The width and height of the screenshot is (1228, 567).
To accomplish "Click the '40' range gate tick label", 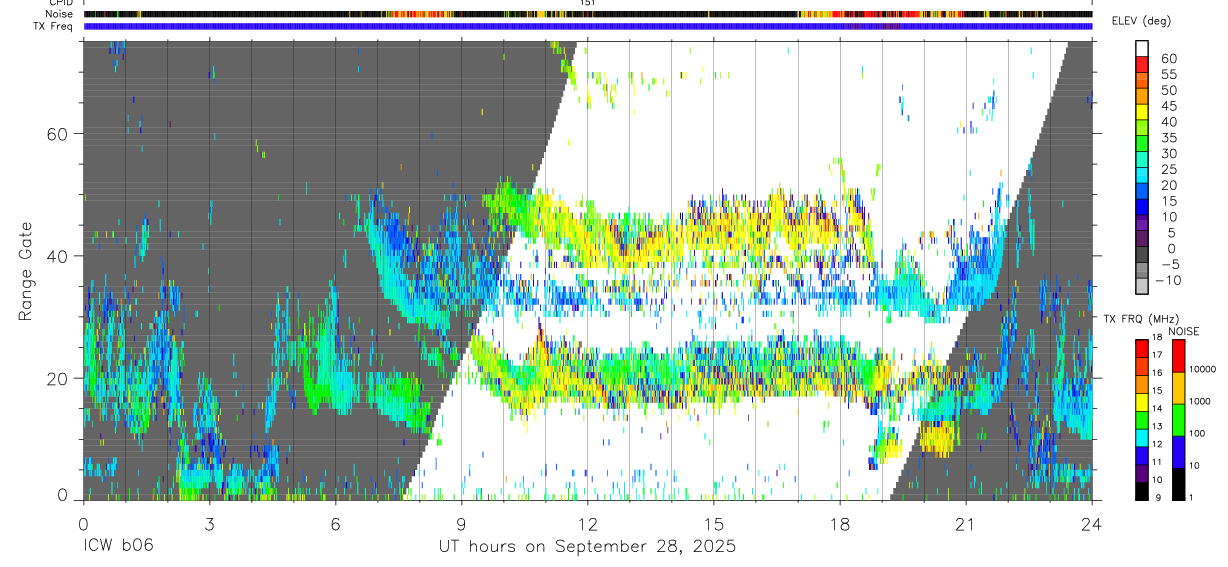I will (60, 256).
